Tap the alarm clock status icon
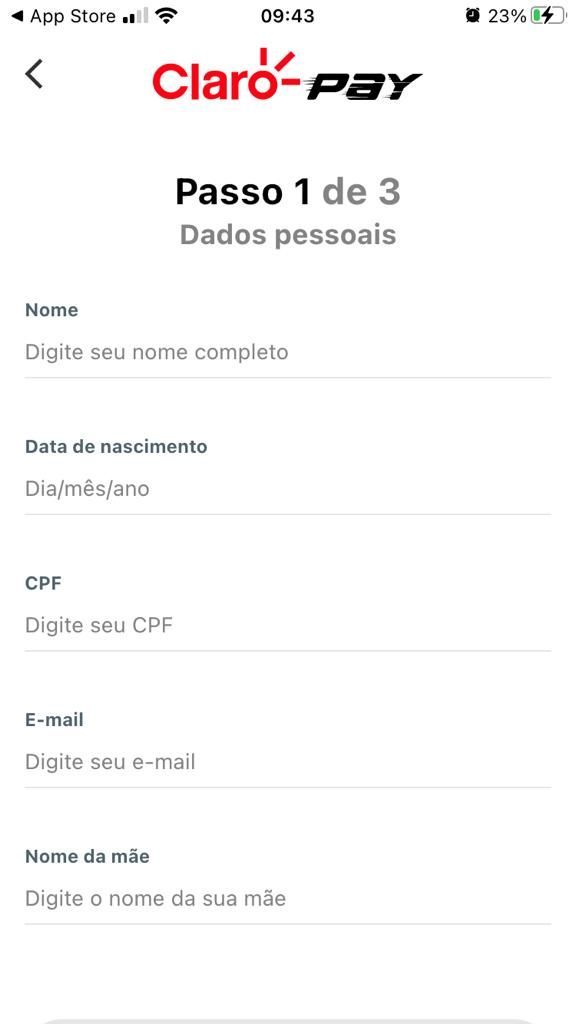 [473, 16]
